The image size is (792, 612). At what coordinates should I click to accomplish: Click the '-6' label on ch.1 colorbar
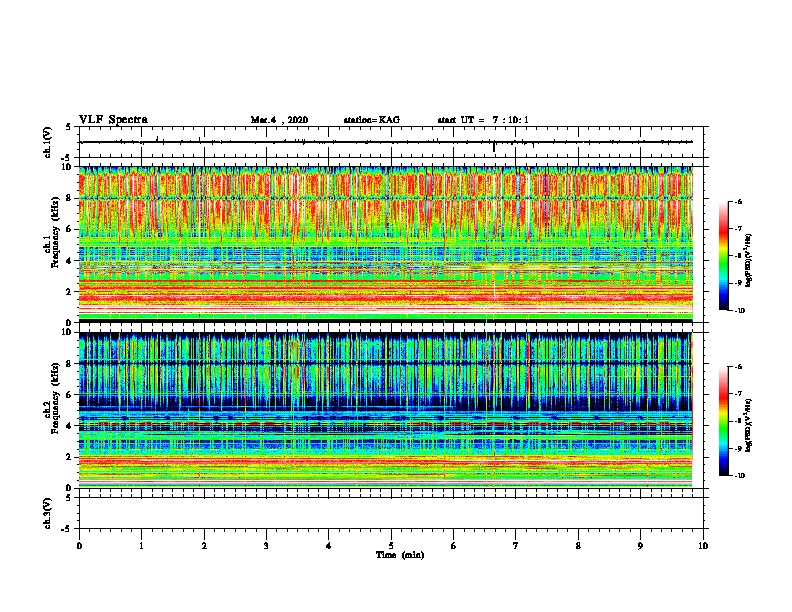(x=738, y=202)
